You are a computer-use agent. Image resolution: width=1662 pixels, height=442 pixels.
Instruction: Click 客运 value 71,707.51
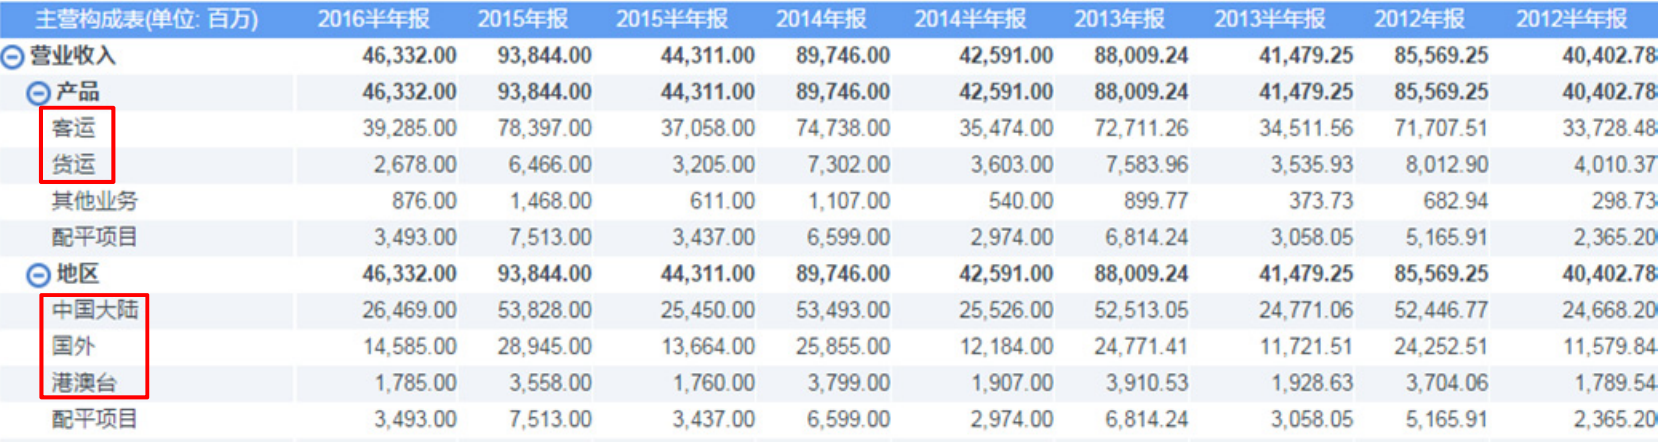pos(1441,128)
